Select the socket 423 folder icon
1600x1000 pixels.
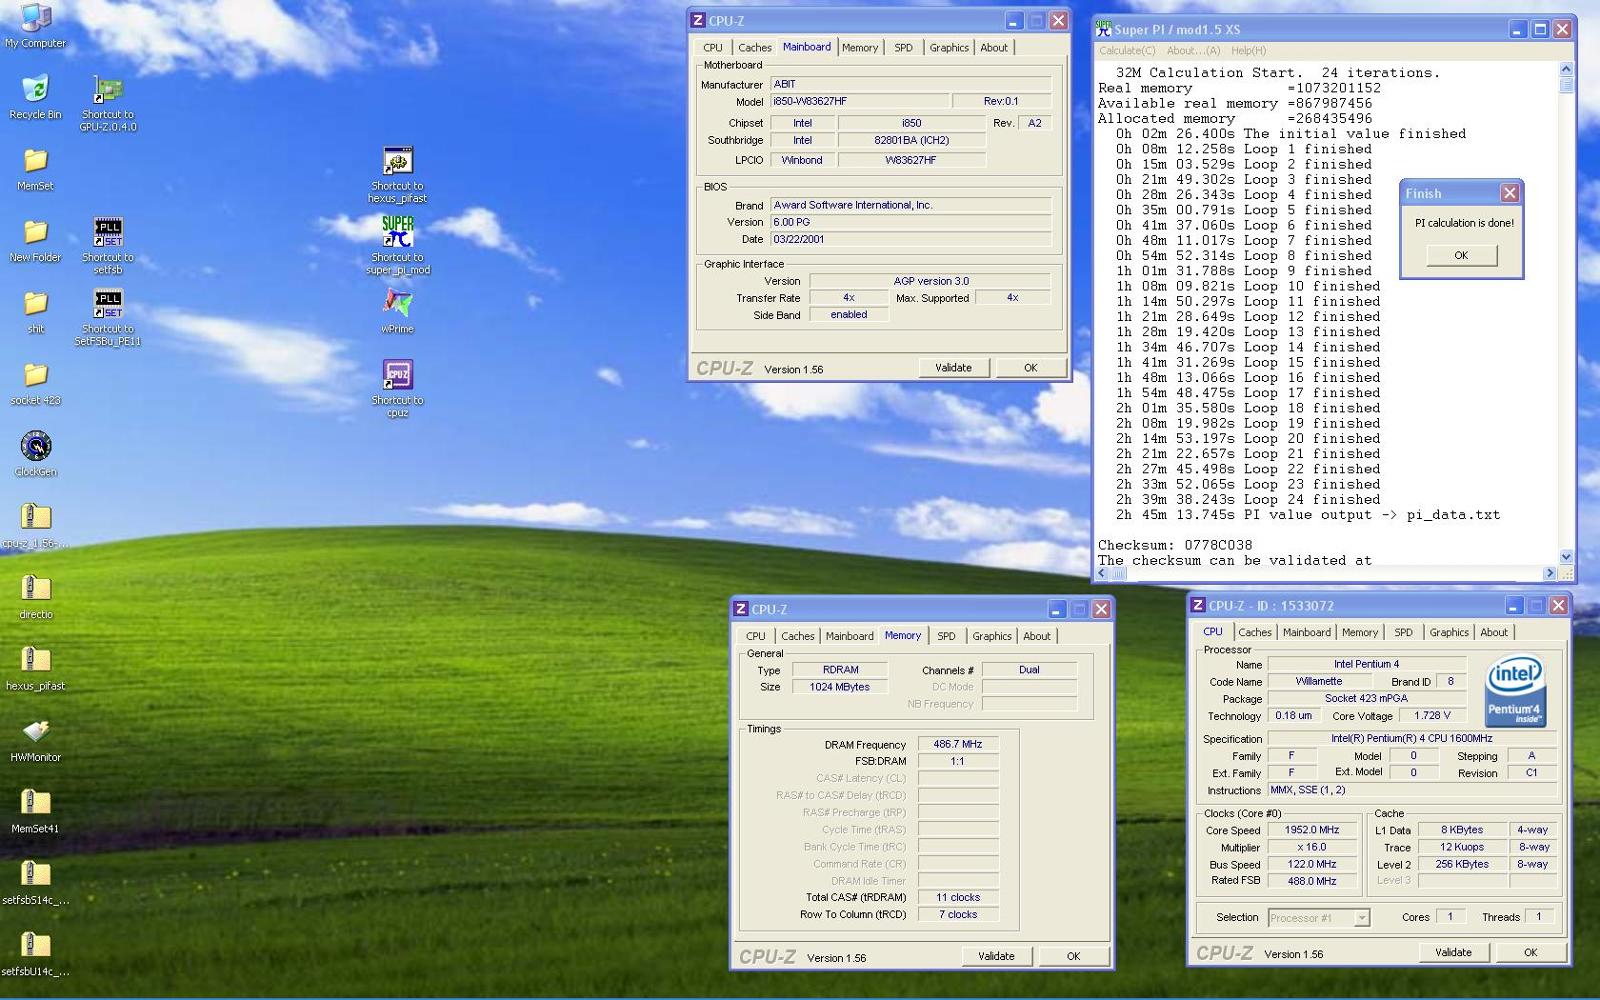(x=35, y=383)
